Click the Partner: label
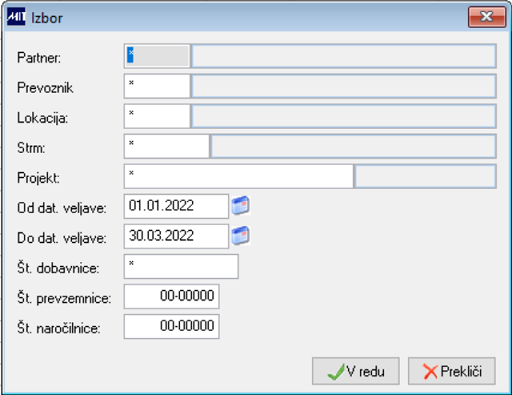This screenshot has height=395, width=512. point(39,58)
